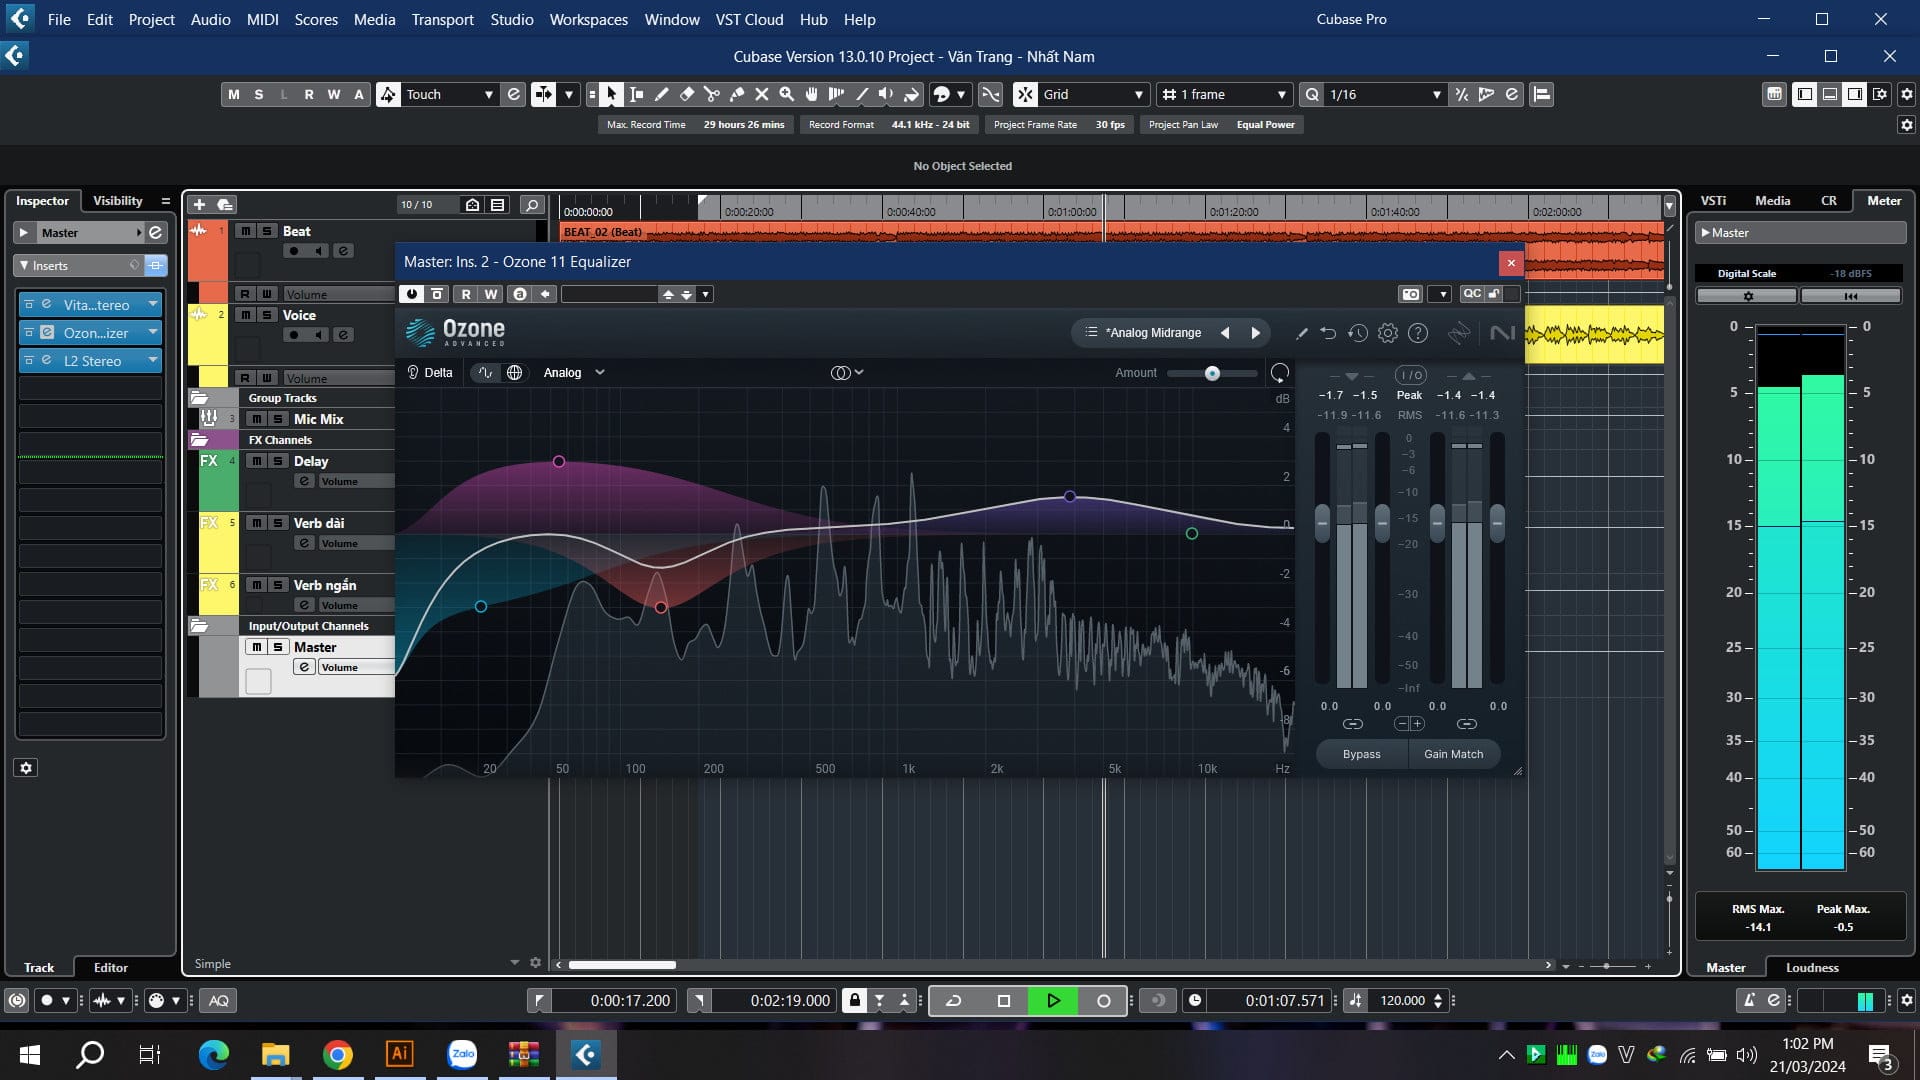Open Ozone help question mark
The height and width of the screenshot is (1080, 1920).
pos(1418,333)
